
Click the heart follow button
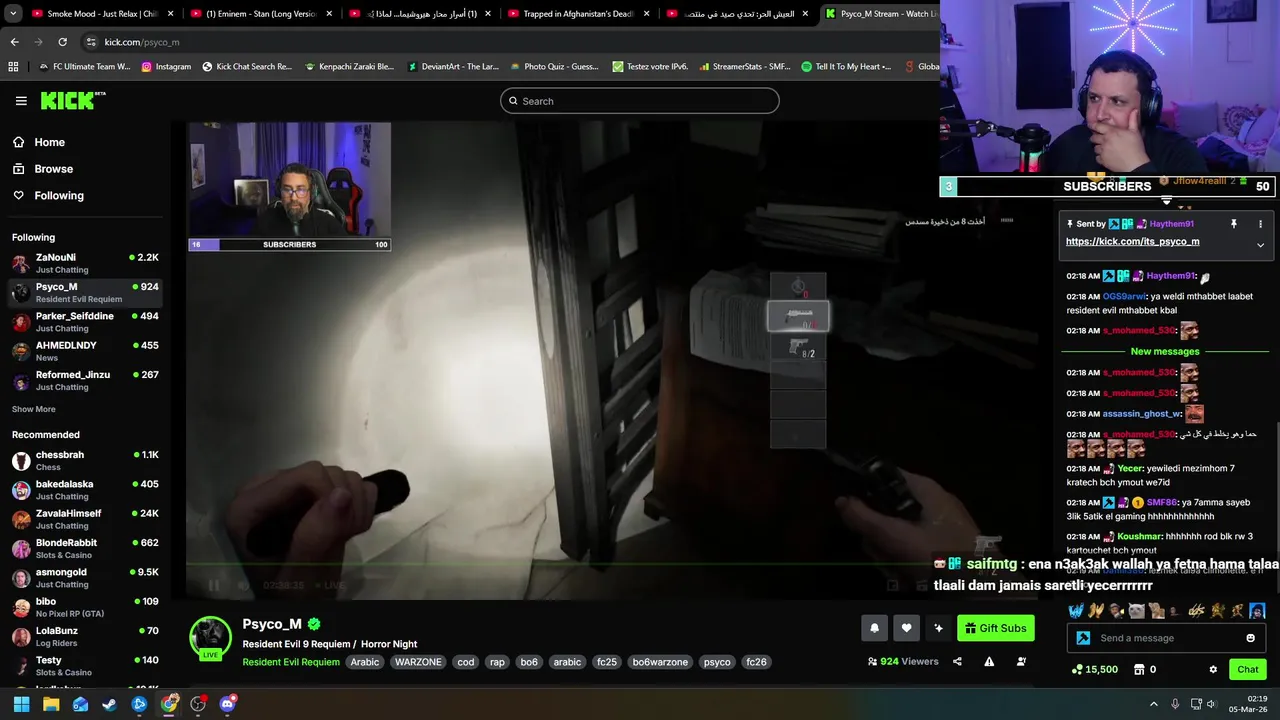click(906, 628)
